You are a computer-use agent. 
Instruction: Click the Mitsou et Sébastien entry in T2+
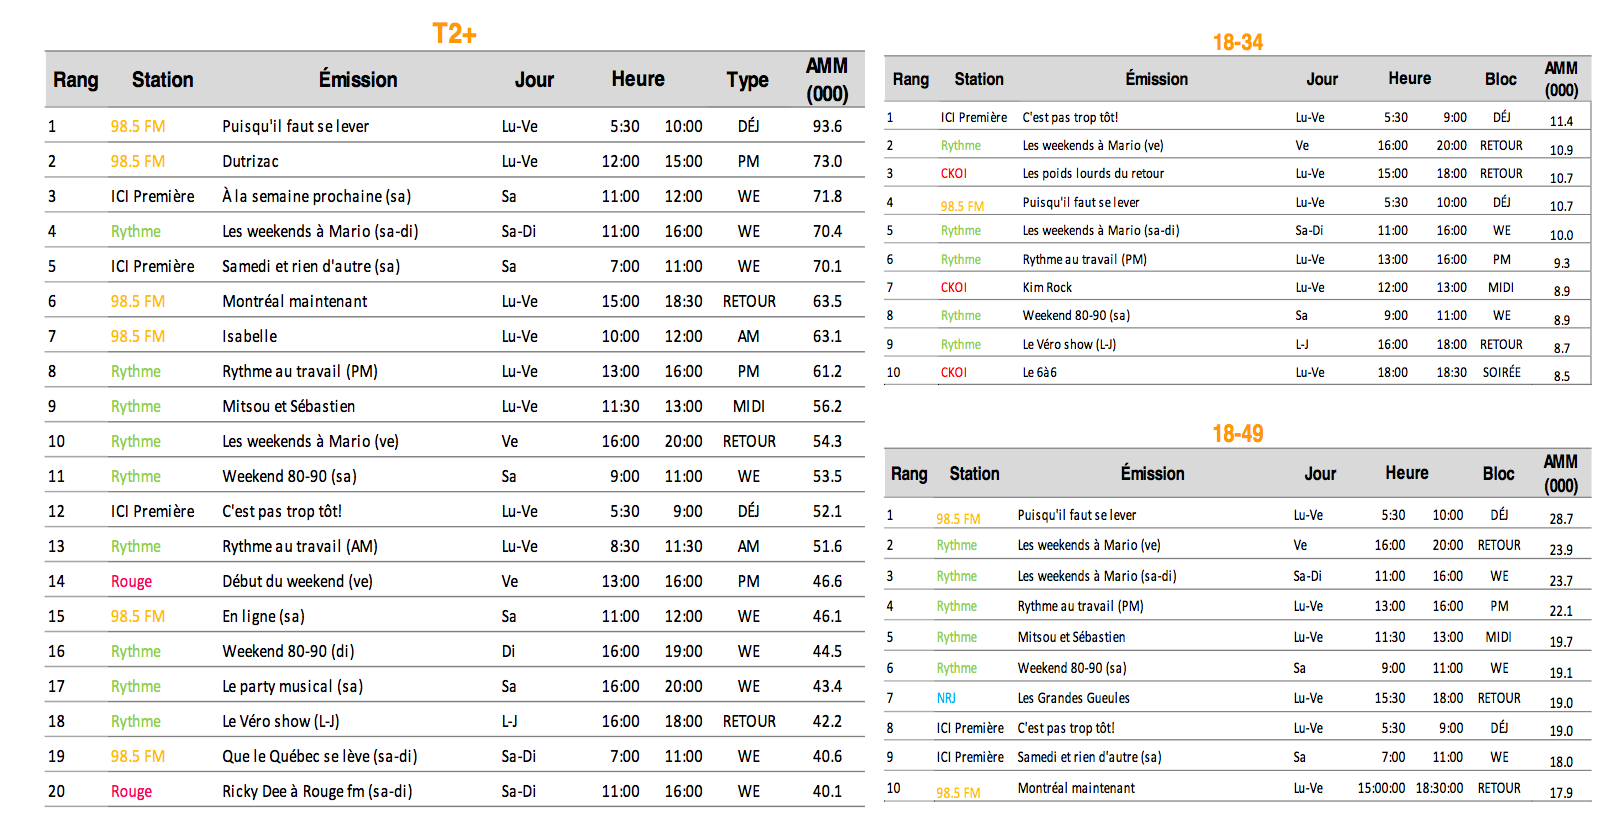click(x=288, y=406)
